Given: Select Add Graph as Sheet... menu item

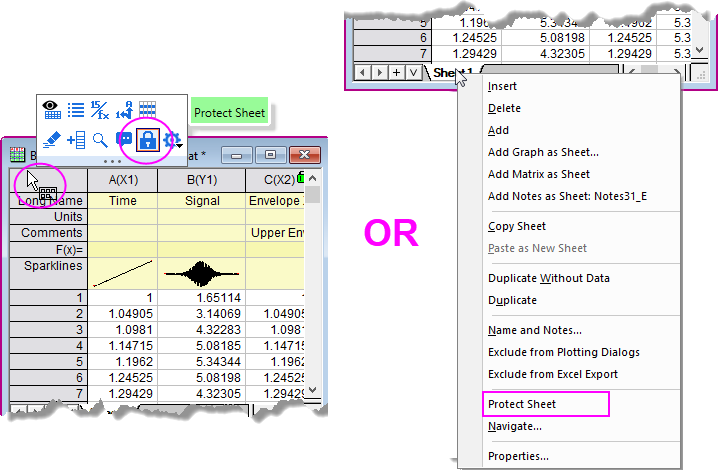Looking at the screenshot, I should click(543, 152).
